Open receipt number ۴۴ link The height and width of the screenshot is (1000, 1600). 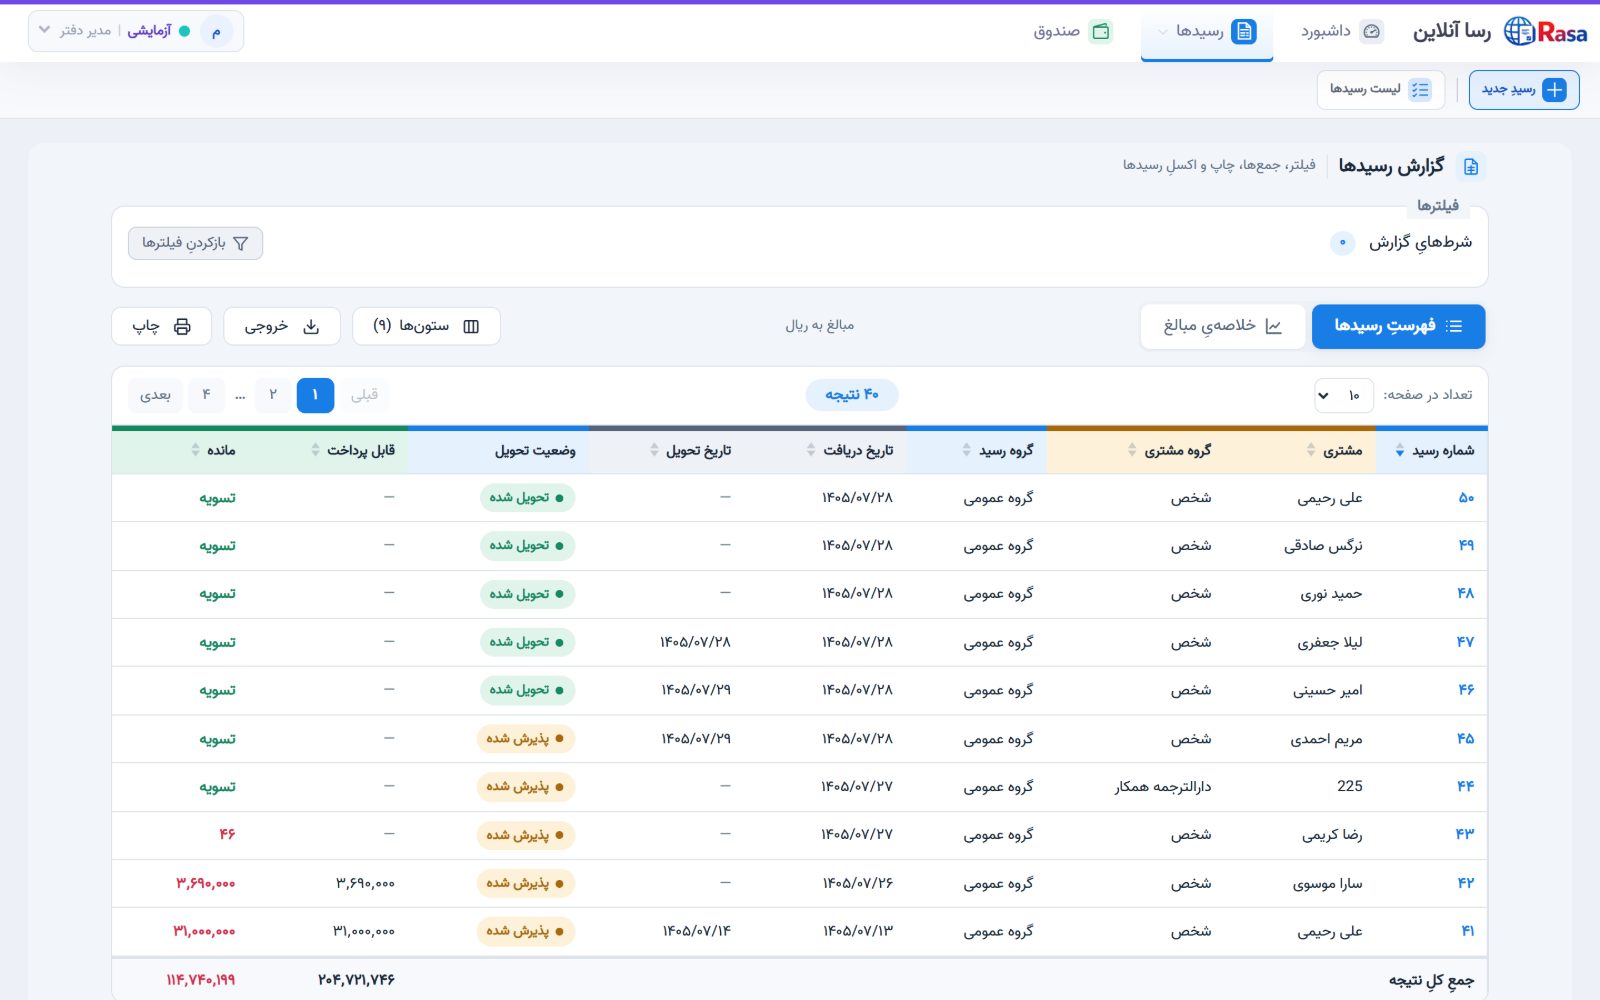pyautogui.click(x=1466, y=787)
